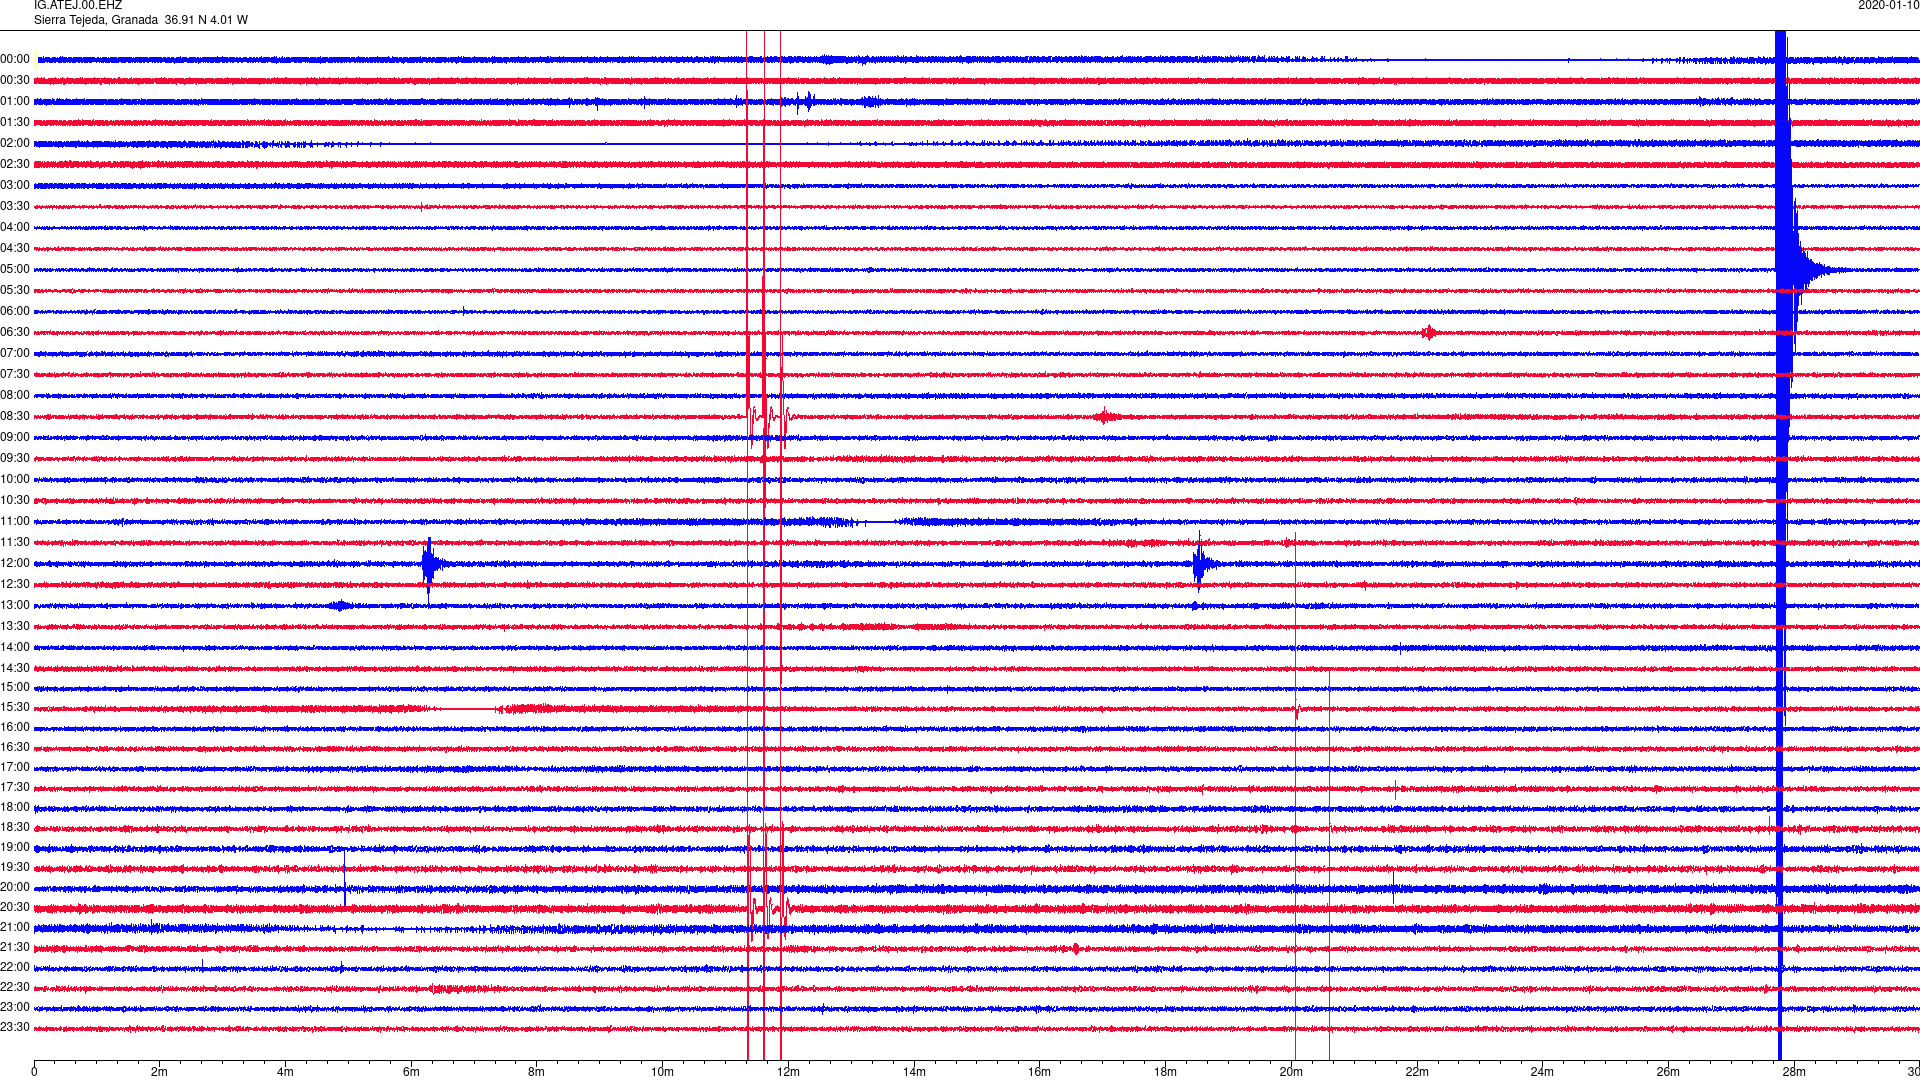This screenshot has height=1080, width=1920.
Task: Select the 13:00 time row label
Action: [x=15, y=606]
